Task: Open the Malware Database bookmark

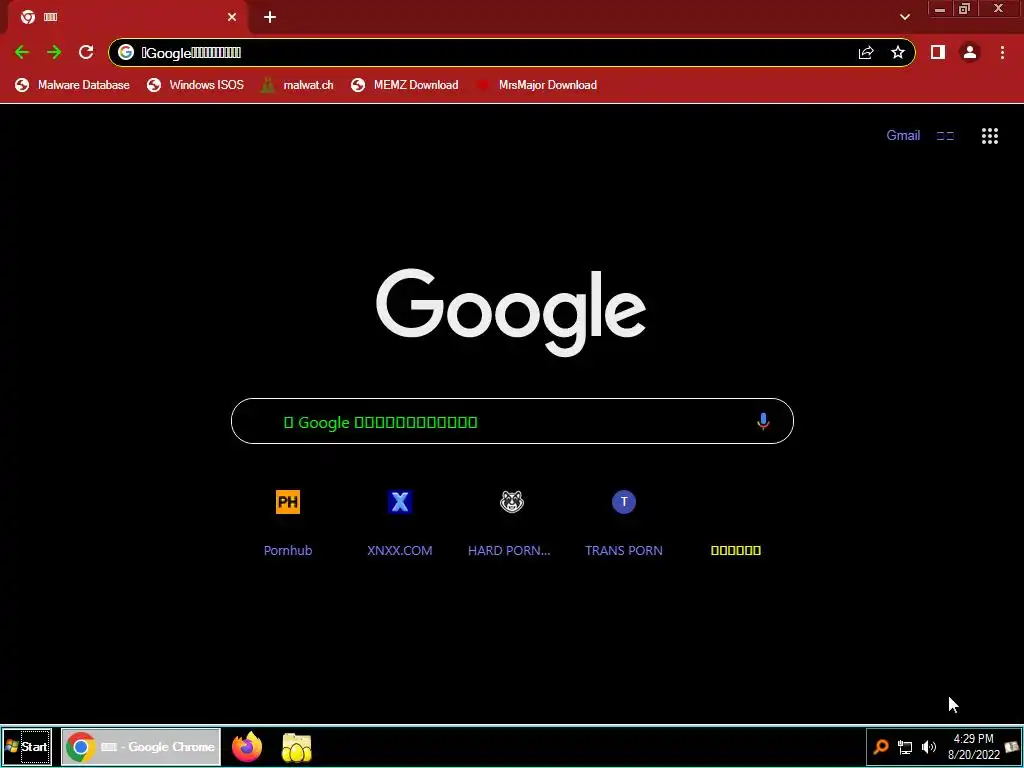Action: click(x=72, y=85)
